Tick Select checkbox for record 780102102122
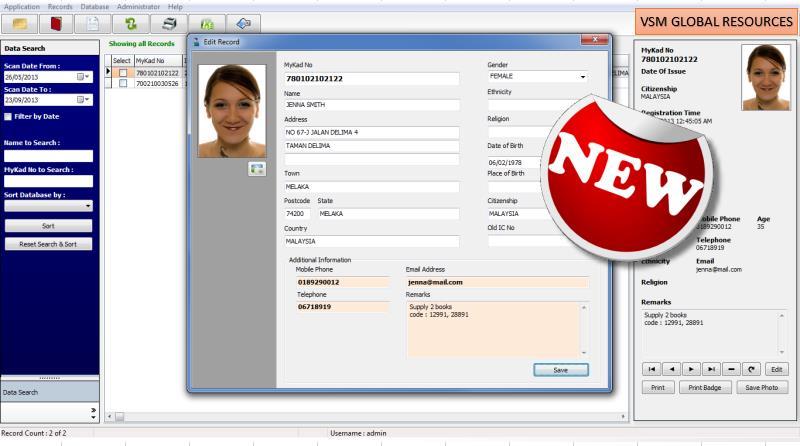Image resolution: width=800 pixels, height=446 pixels. [123, 73]
